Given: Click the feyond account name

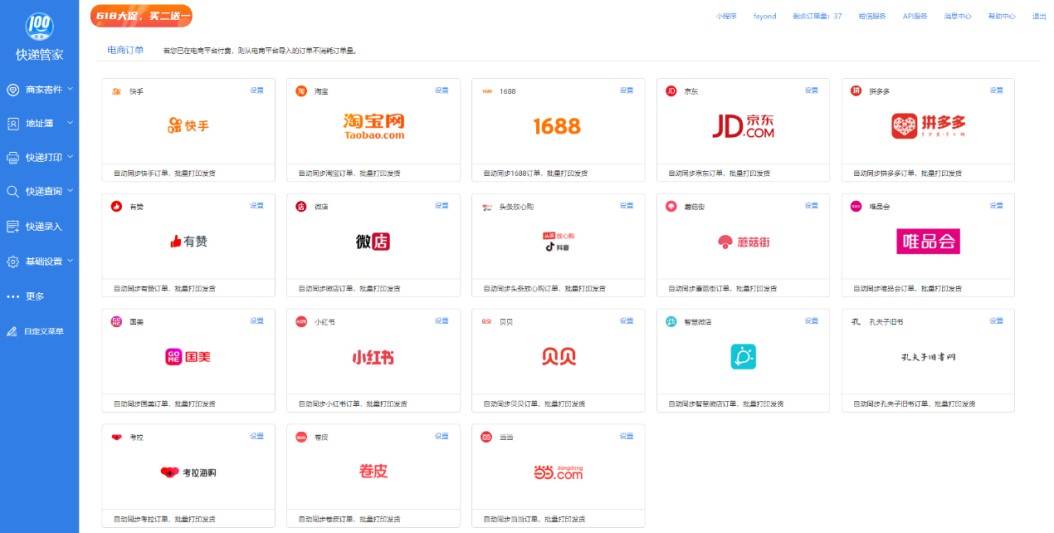Looking at the screenshot, I should pos(764,16).
